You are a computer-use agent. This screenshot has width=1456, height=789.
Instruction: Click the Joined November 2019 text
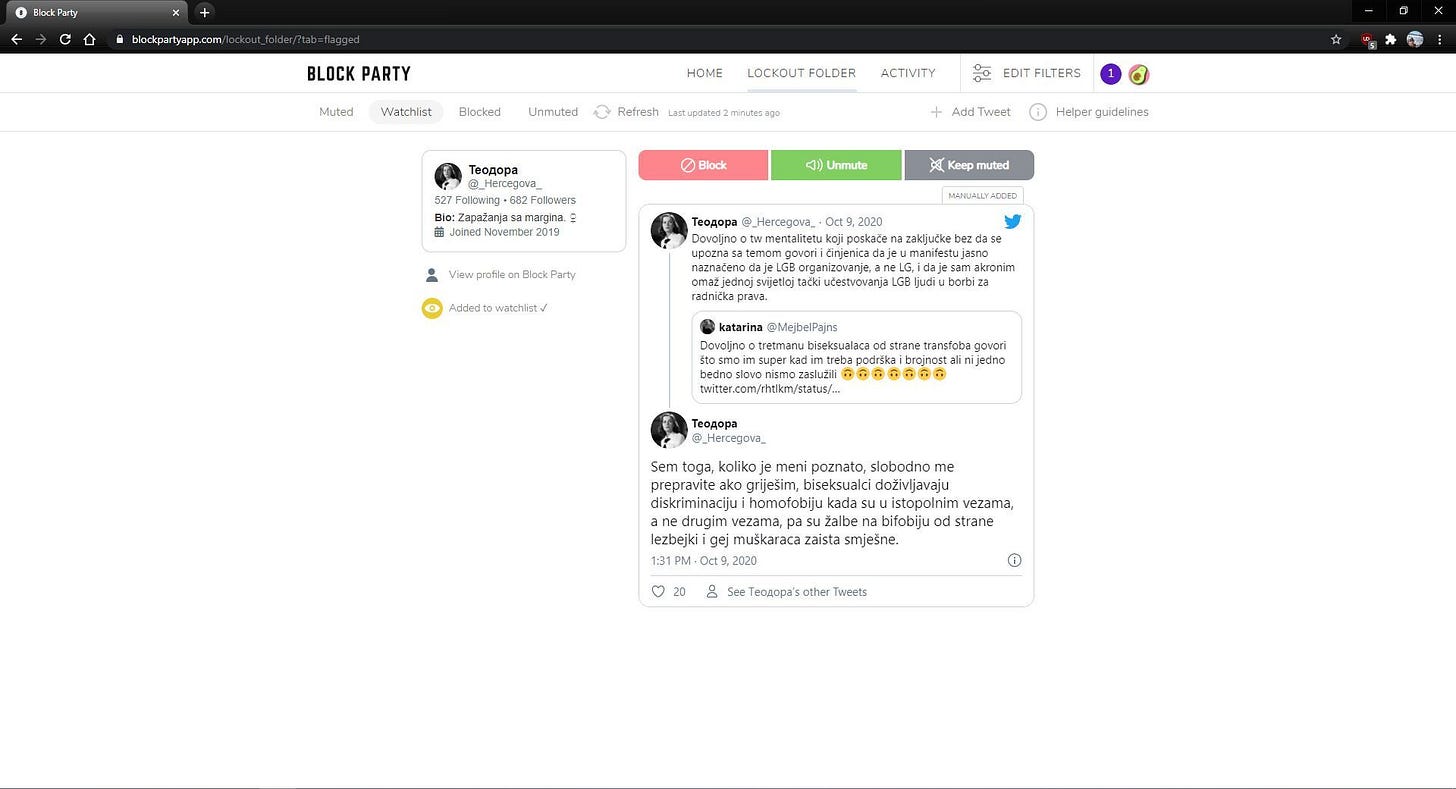[x=504, y=232]
